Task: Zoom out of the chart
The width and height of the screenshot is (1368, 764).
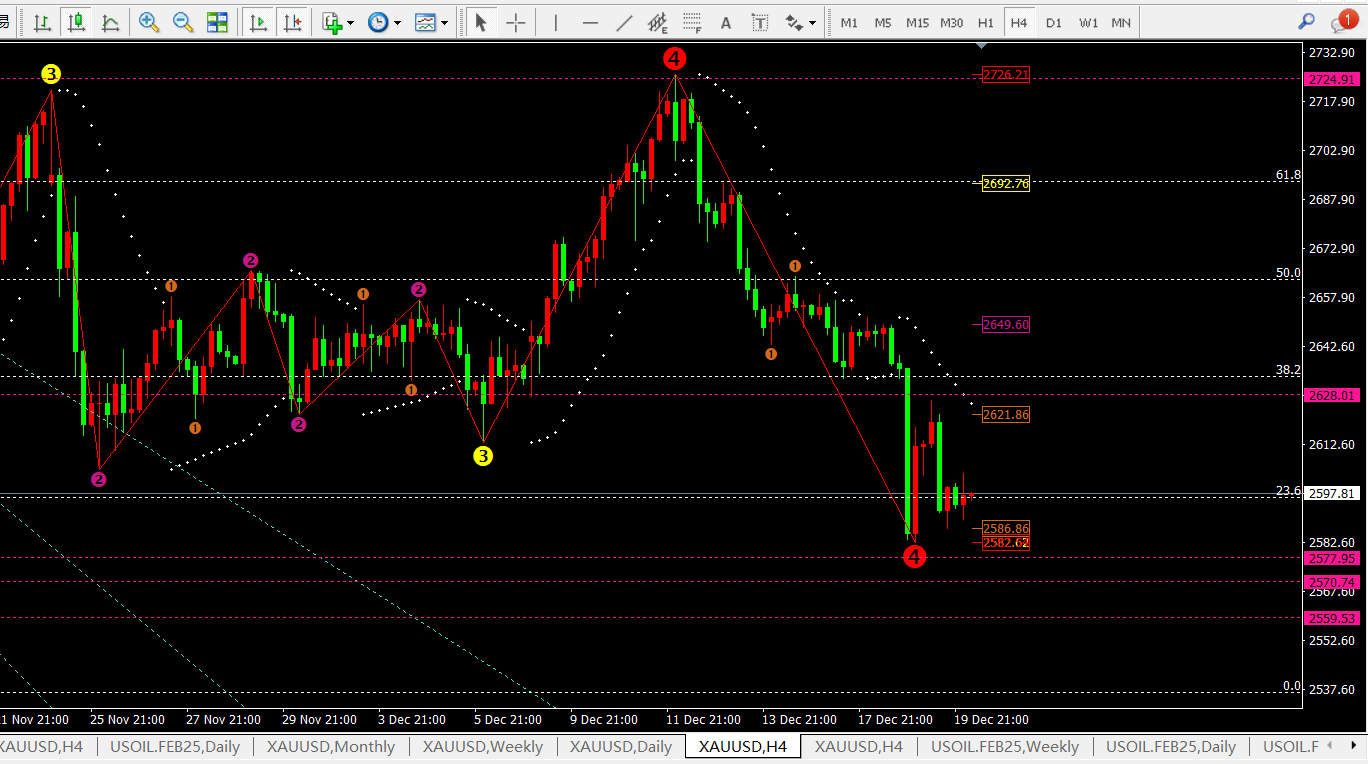Action: [183, 22]
